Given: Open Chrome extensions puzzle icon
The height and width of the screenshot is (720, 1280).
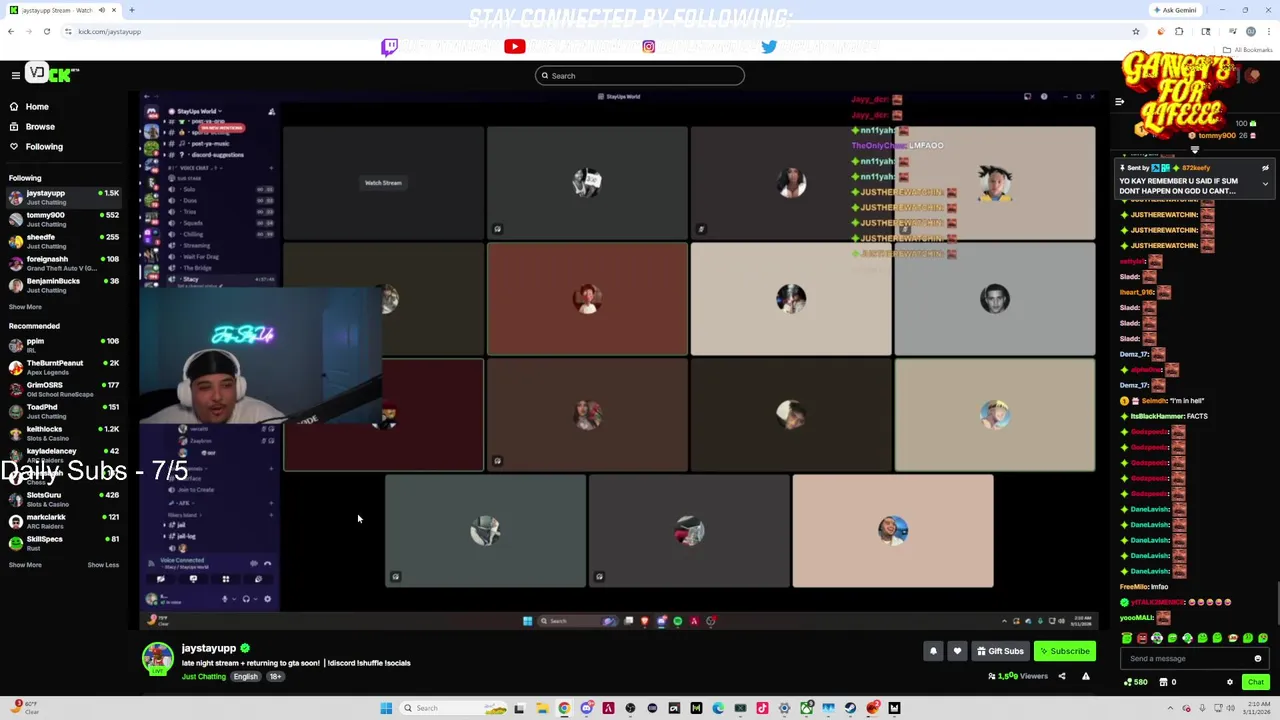Looking at the screenshot, I should click(1179, 31).
